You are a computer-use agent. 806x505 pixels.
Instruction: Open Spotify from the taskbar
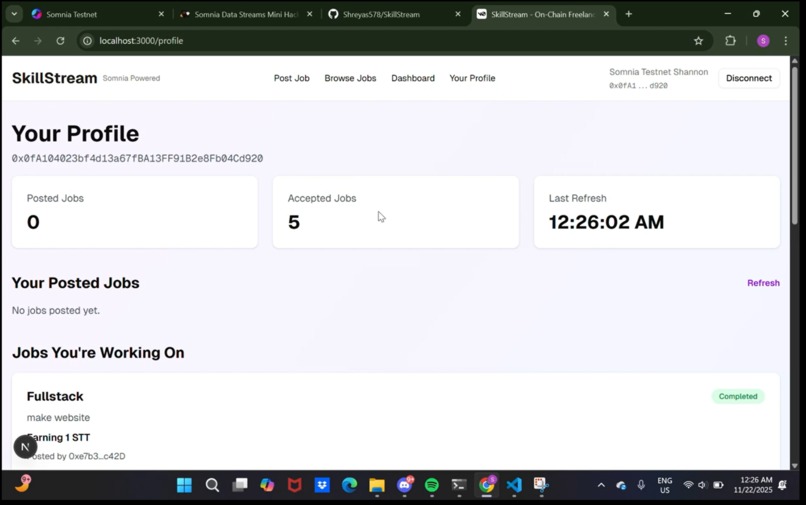[432, 485]
